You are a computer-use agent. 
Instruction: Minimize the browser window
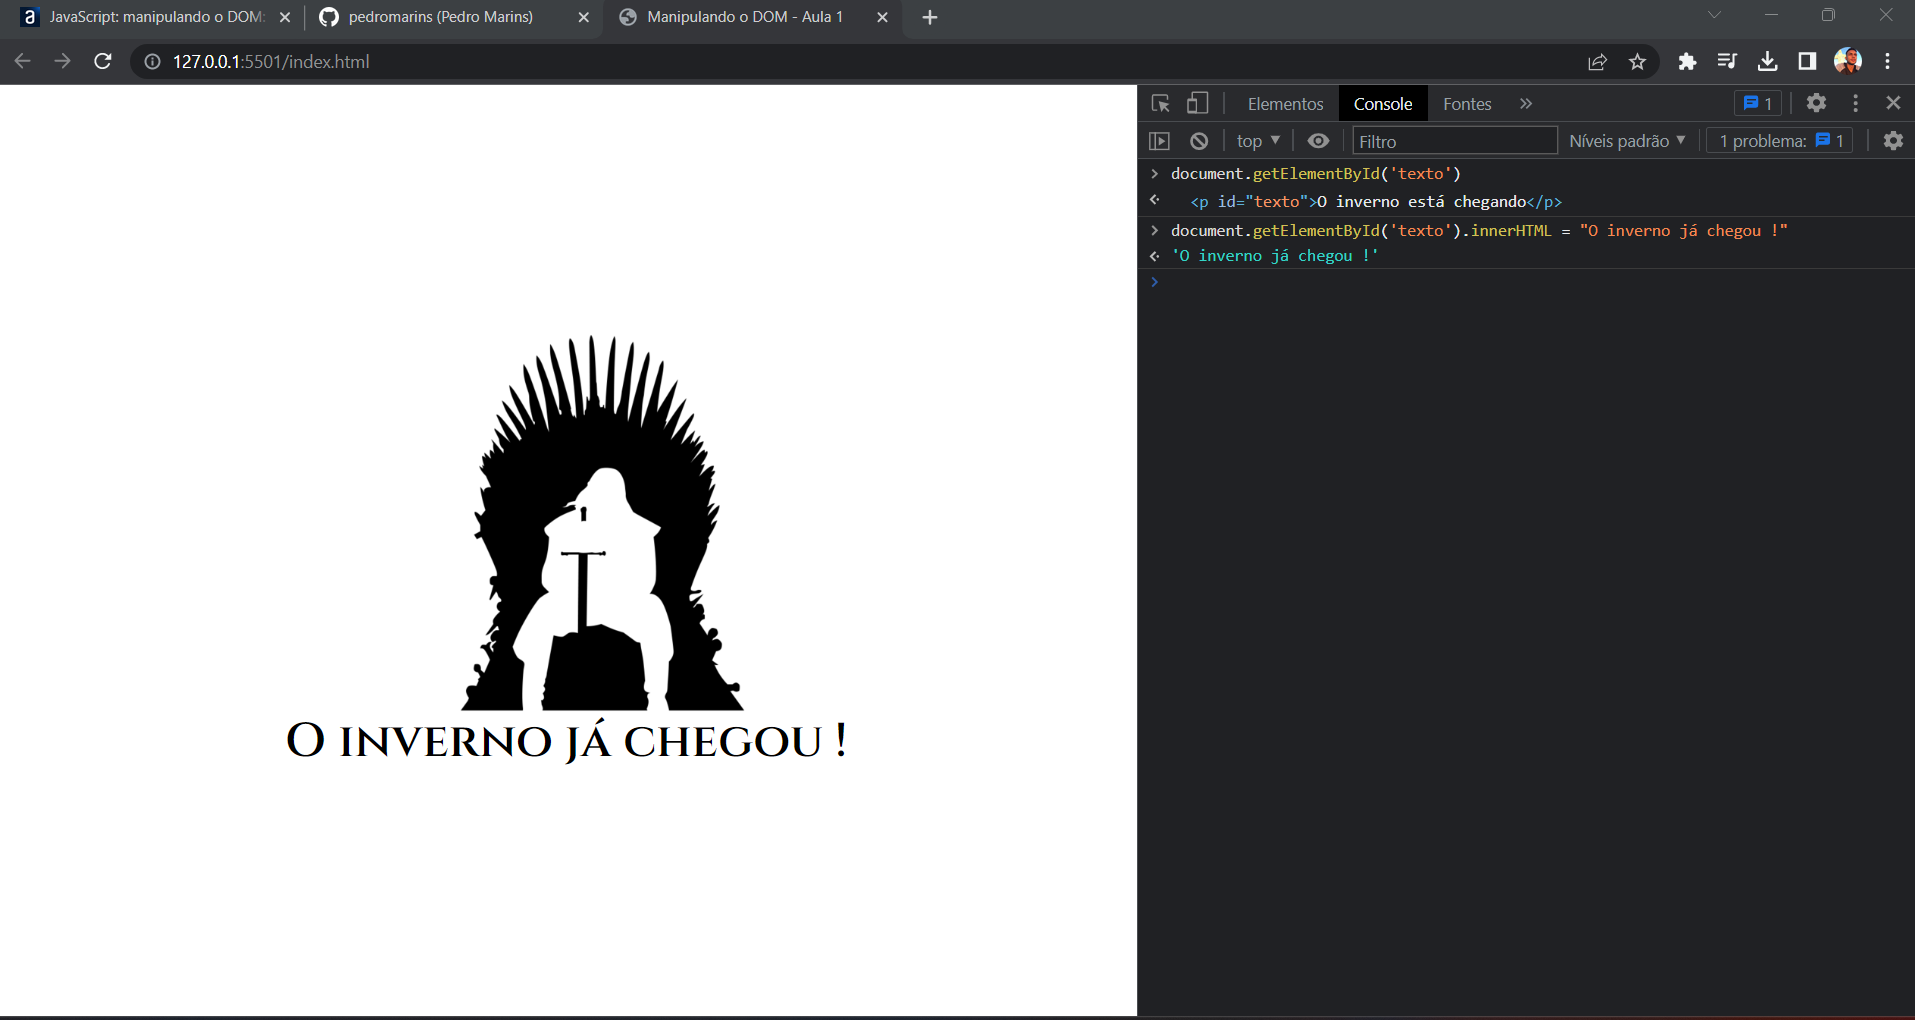[x=1771, y=15]
